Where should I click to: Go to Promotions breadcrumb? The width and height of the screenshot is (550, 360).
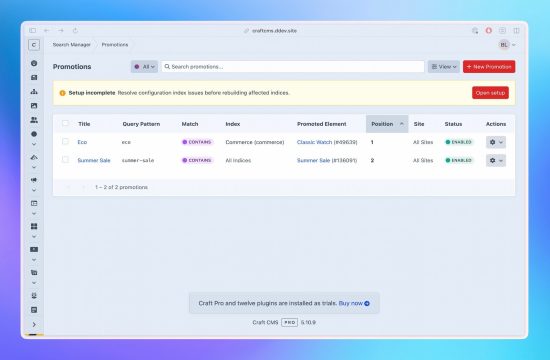click(115, 45)
